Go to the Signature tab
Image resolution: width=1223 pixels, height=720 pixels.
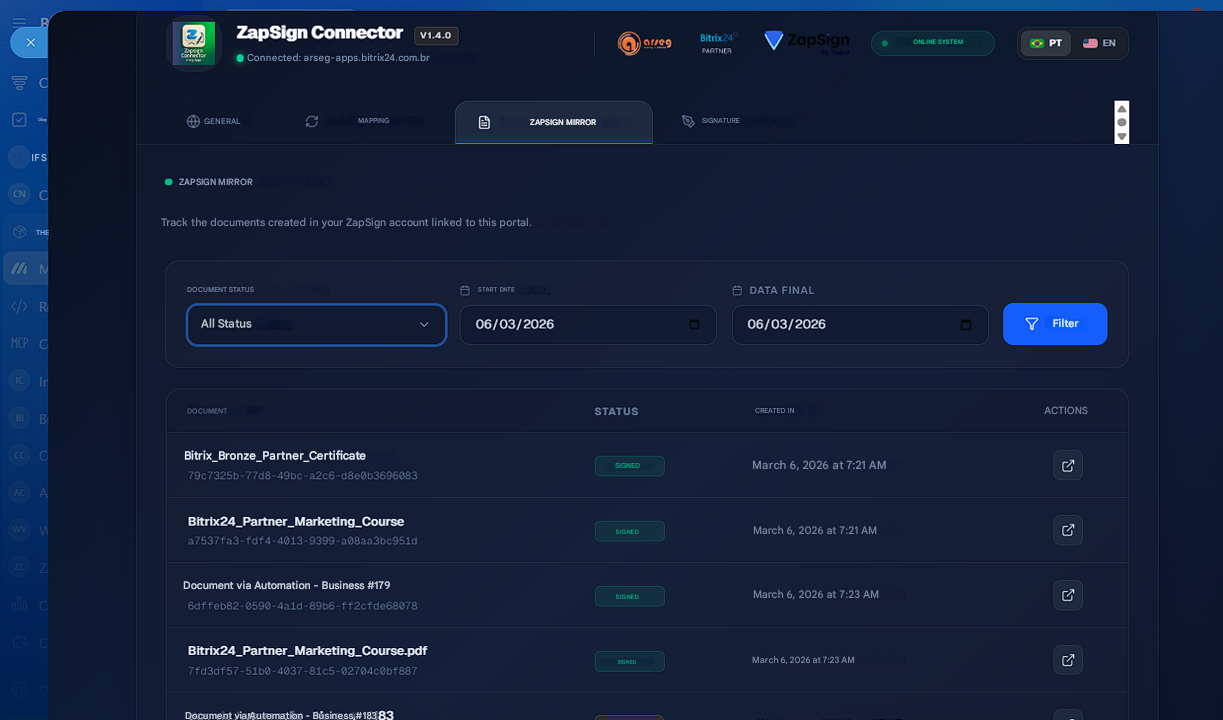711,121
